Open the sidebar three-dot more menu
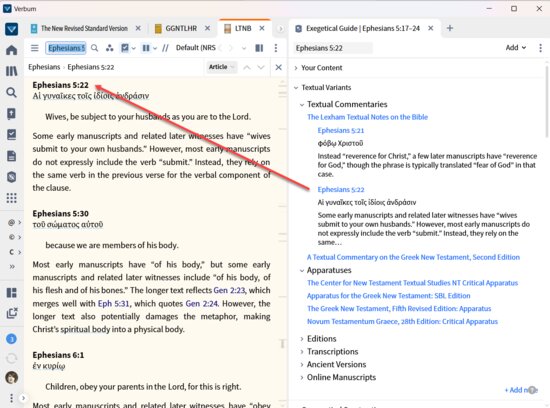 pos(12,398)
